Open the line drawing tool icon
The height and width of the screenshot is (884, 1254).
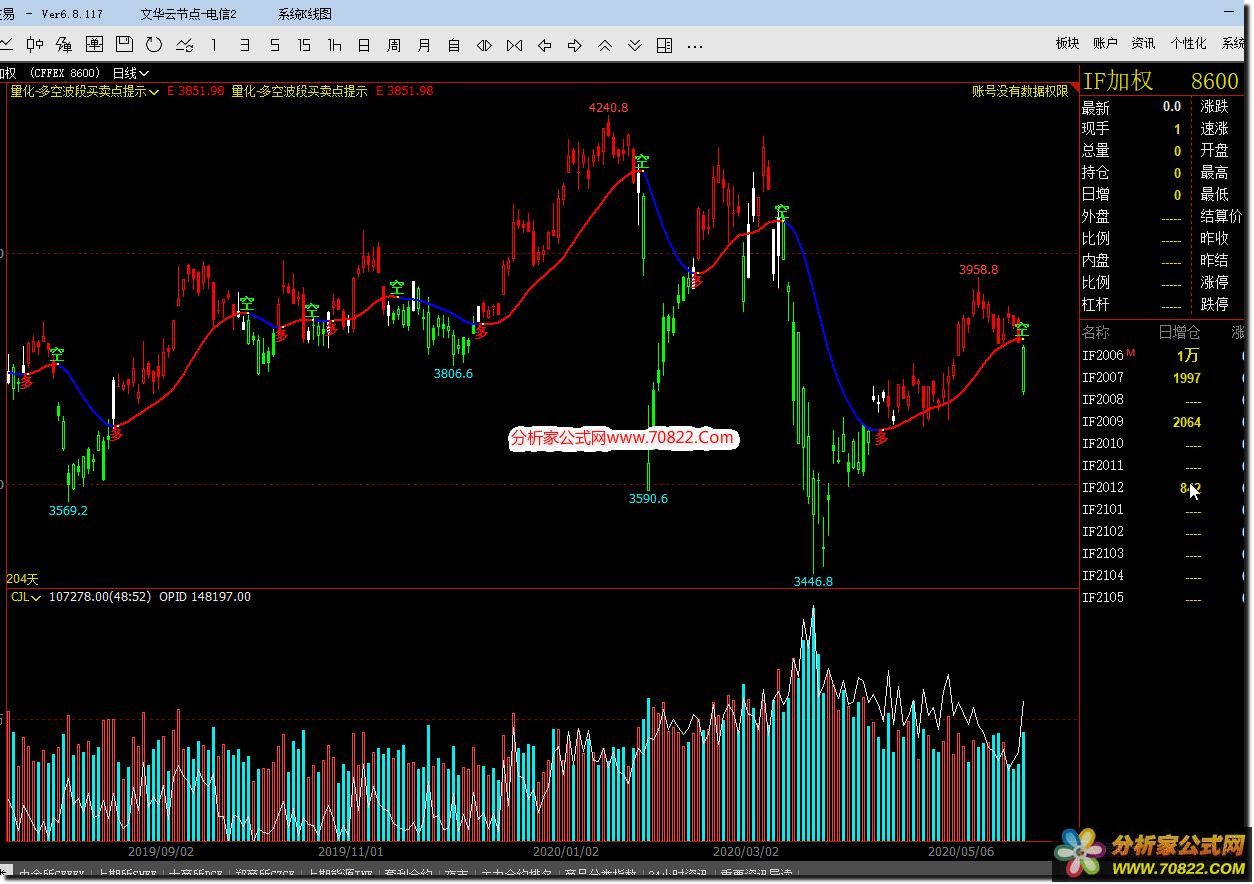click(184, 44)
